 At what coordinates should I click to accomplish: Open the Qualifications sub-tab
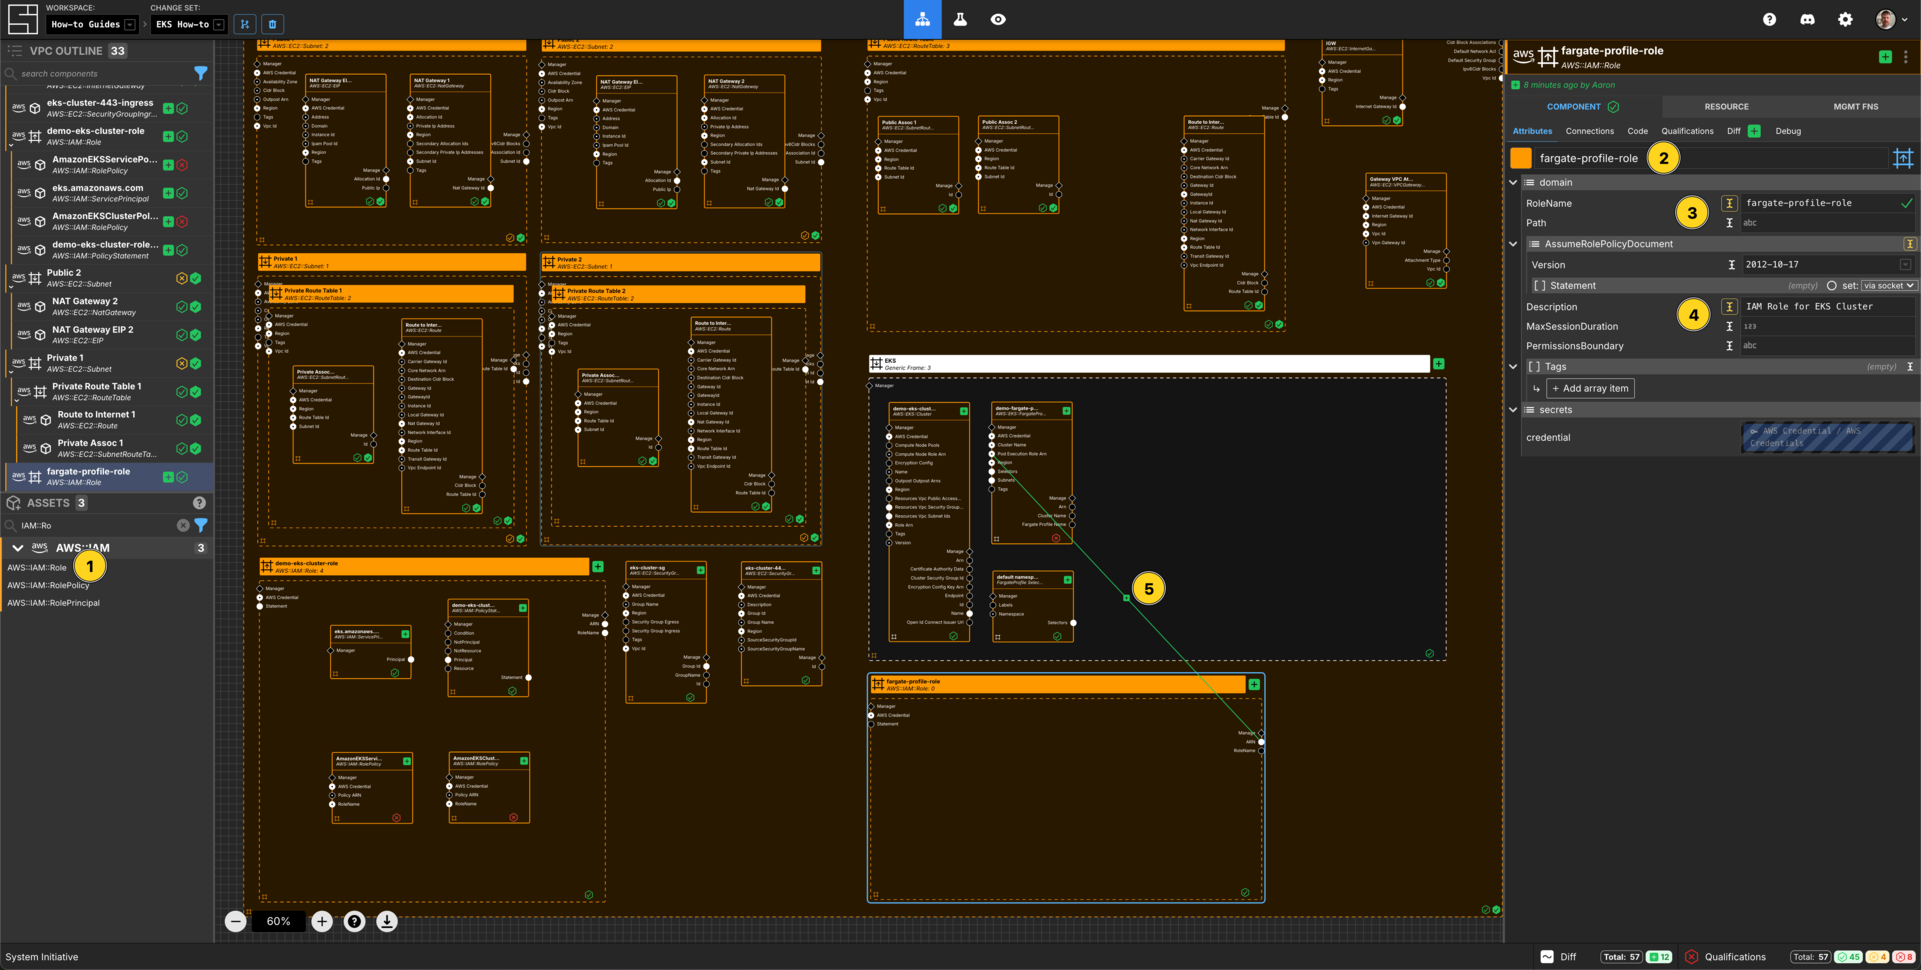[1687, 131]
